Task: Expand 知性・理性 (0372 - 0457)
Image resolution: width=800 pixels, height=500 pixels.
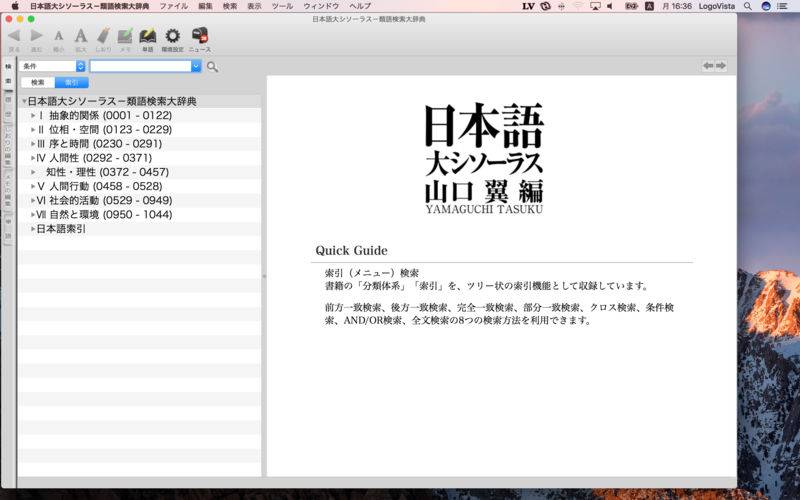Action: click(33, 172)
